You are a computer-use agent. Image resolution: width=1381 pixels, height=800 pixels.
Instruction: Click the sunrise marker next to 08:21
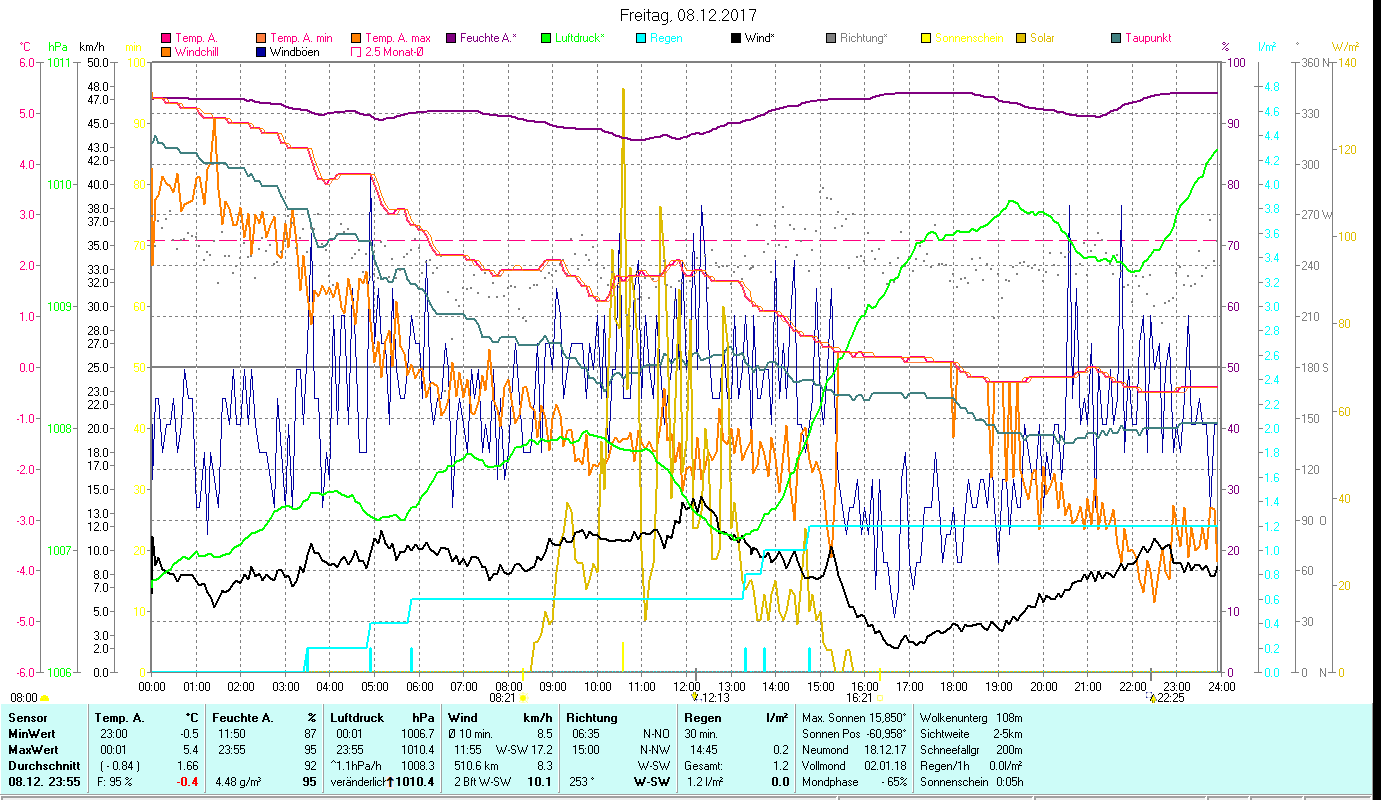(x=524, y=698)
